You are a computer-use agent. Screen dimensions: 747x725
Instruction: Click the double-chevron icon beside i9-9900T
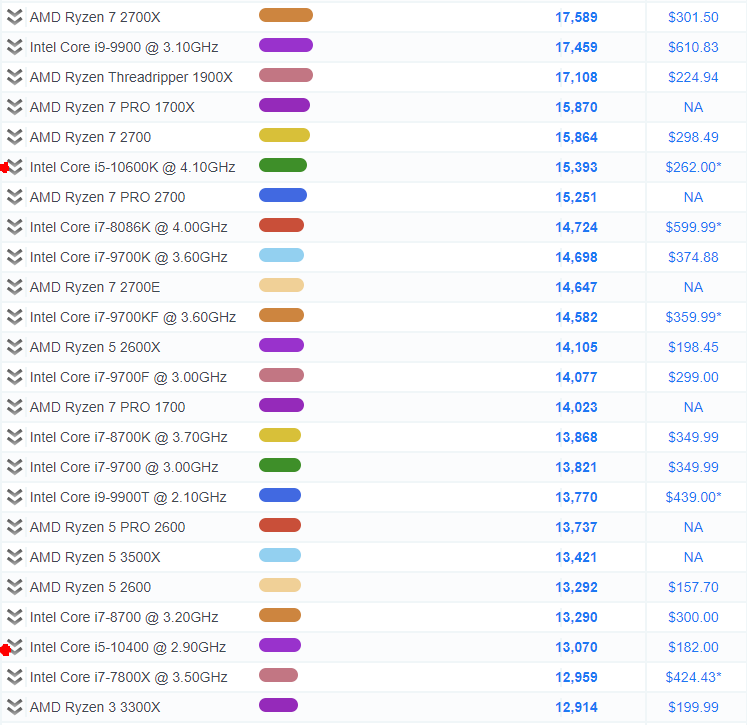point(15,497)
